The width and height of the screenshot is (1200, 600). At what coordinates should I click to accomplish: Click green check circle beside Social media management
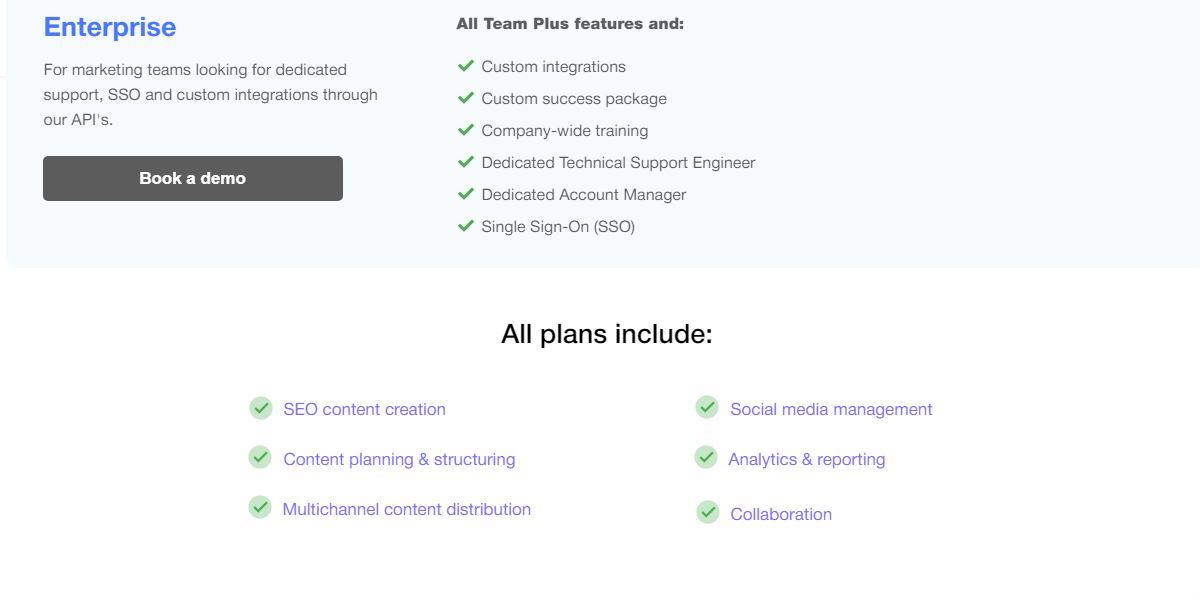point(707,407)
